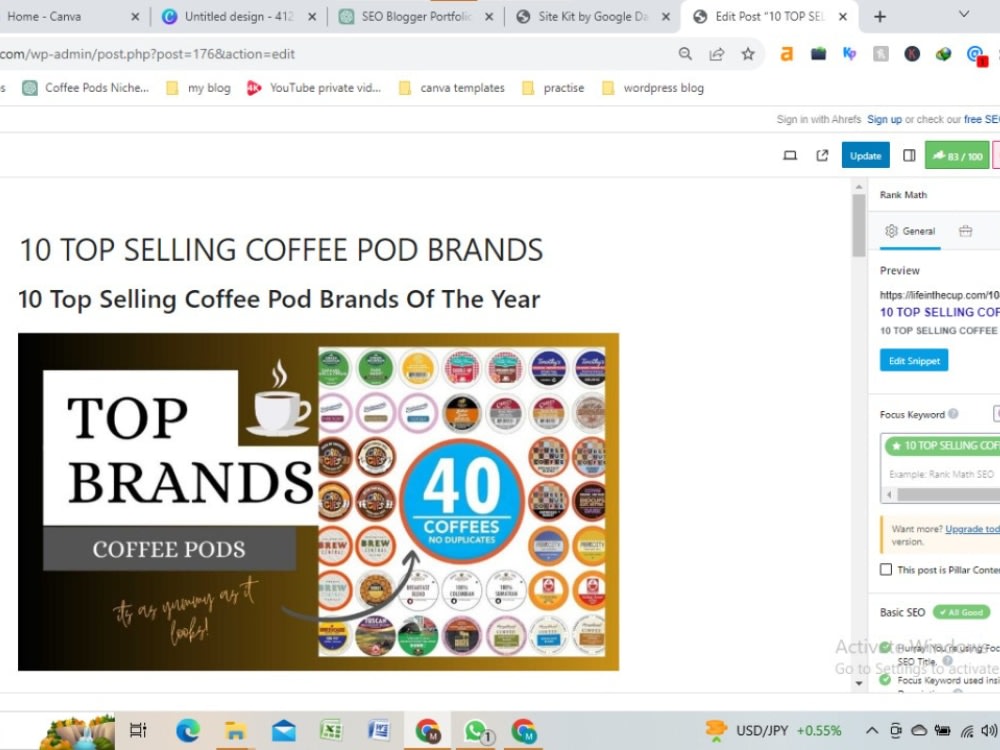
Task: Click the colorful cube extension icon
Action: coord(943,54)
